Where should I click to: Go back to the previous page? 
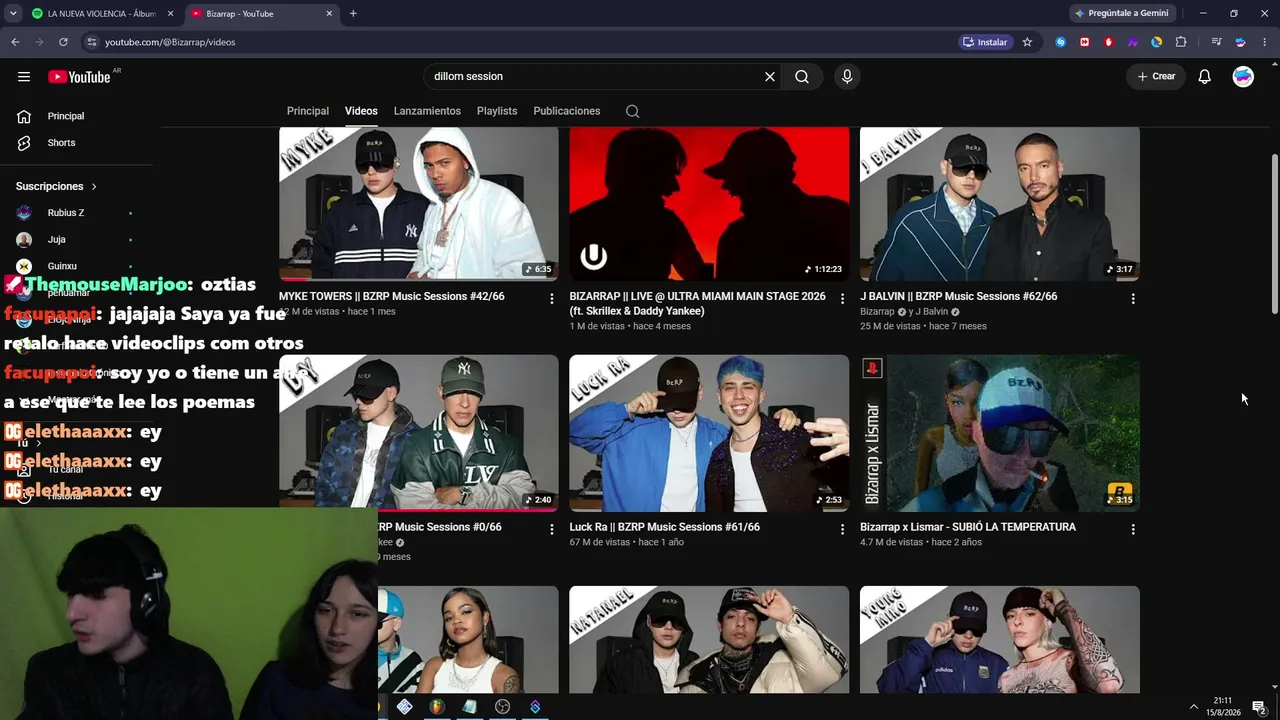click(15, 42)
